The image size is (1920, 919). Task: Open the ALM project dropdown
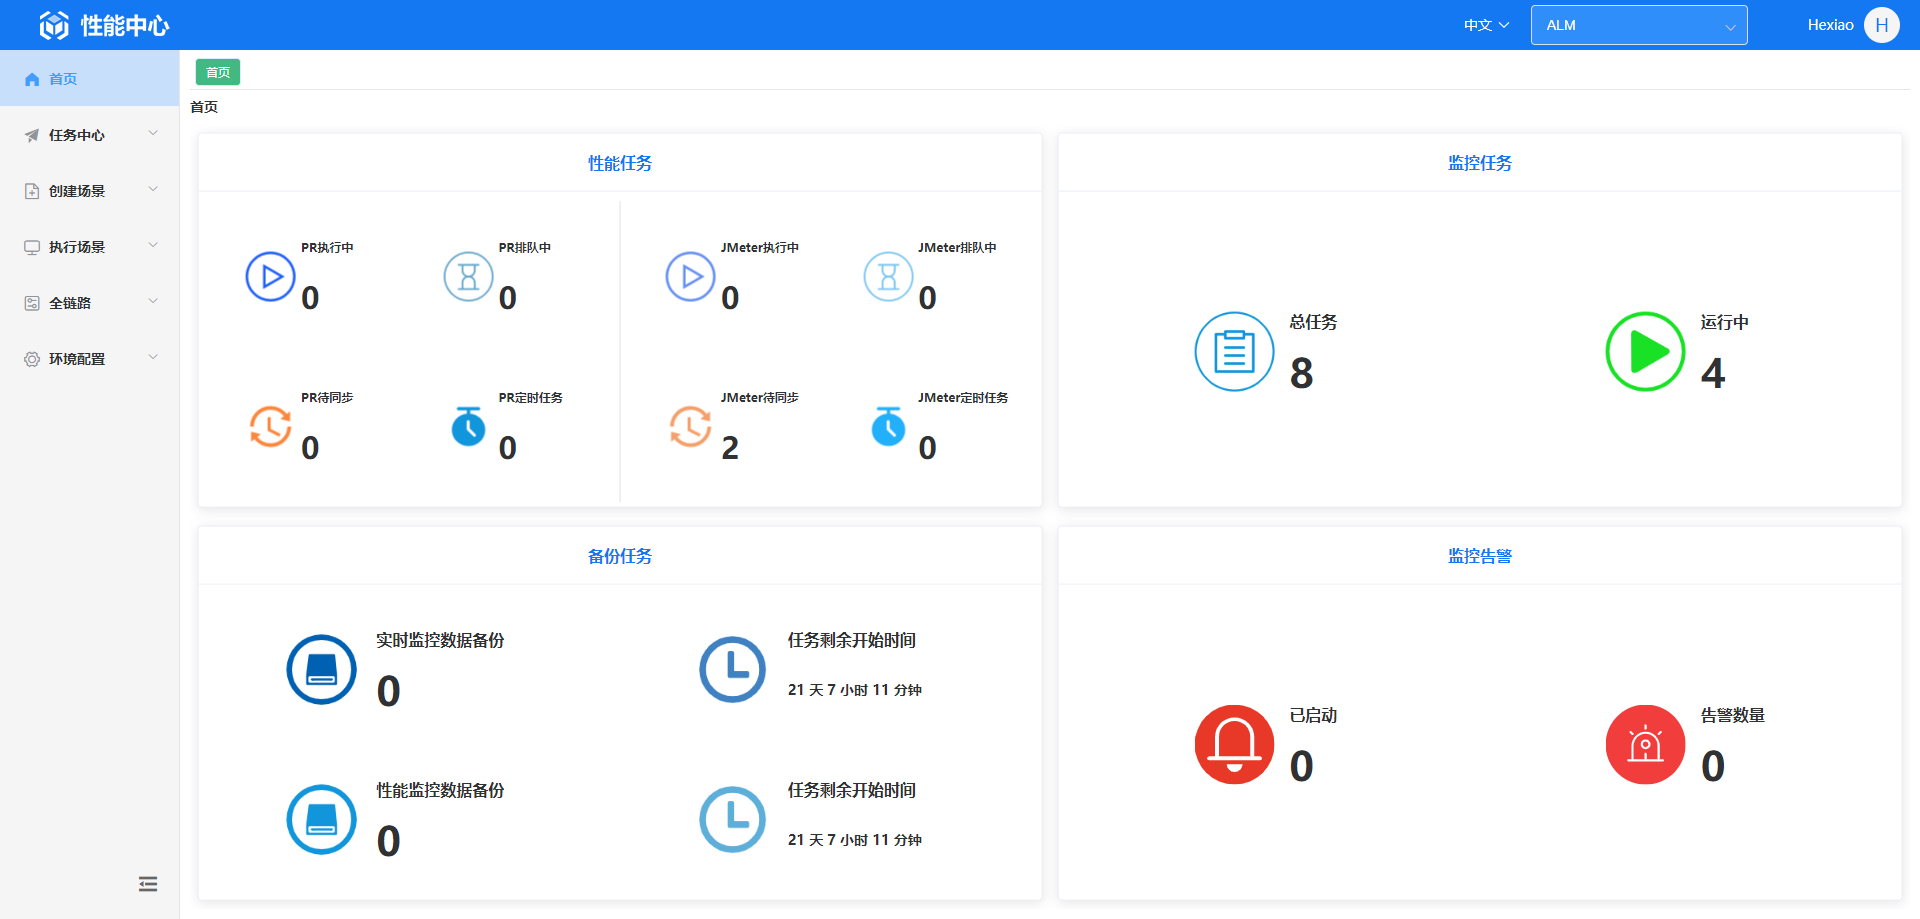[x=1638, y=25]
